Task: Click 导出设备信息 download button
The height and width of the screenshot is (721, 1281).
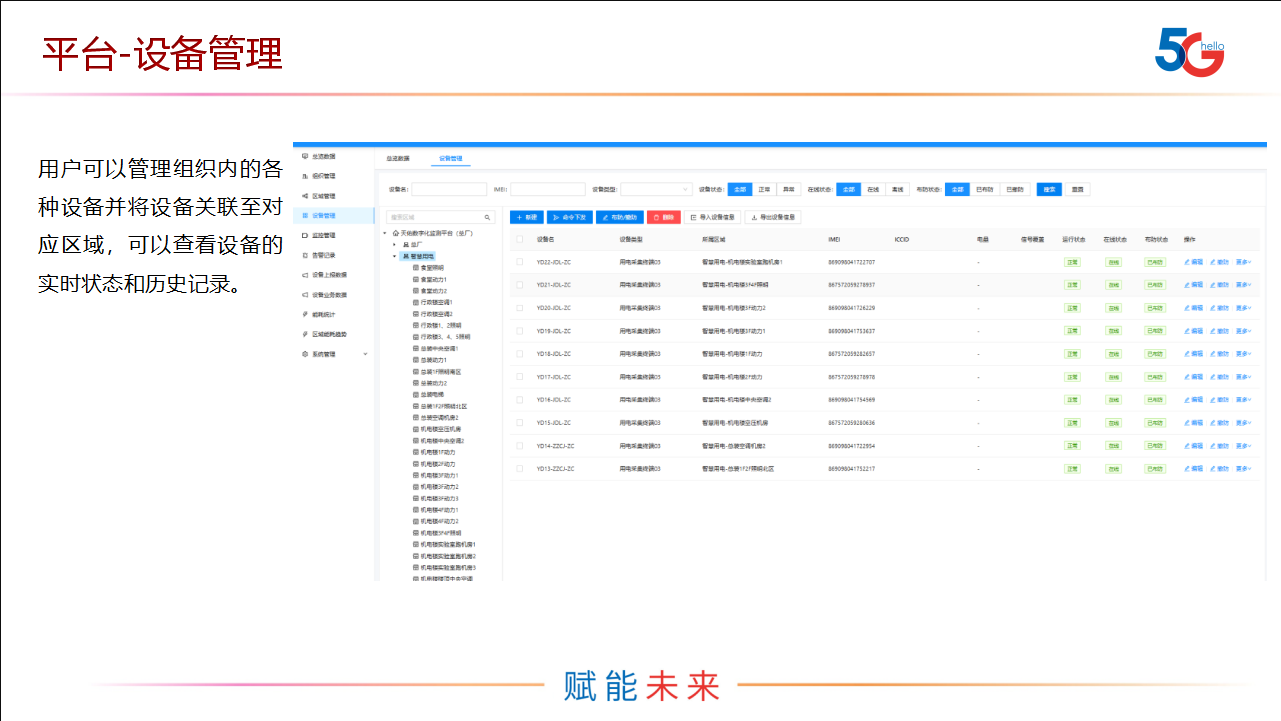Action: 773,217
